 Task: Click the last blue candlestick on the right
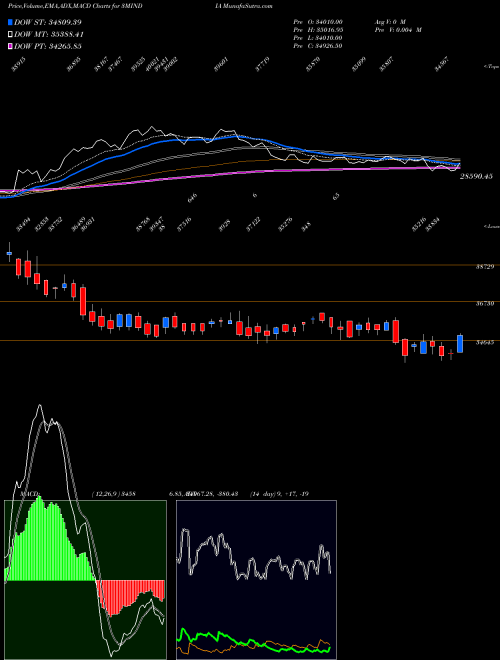(x=460, y=343)
